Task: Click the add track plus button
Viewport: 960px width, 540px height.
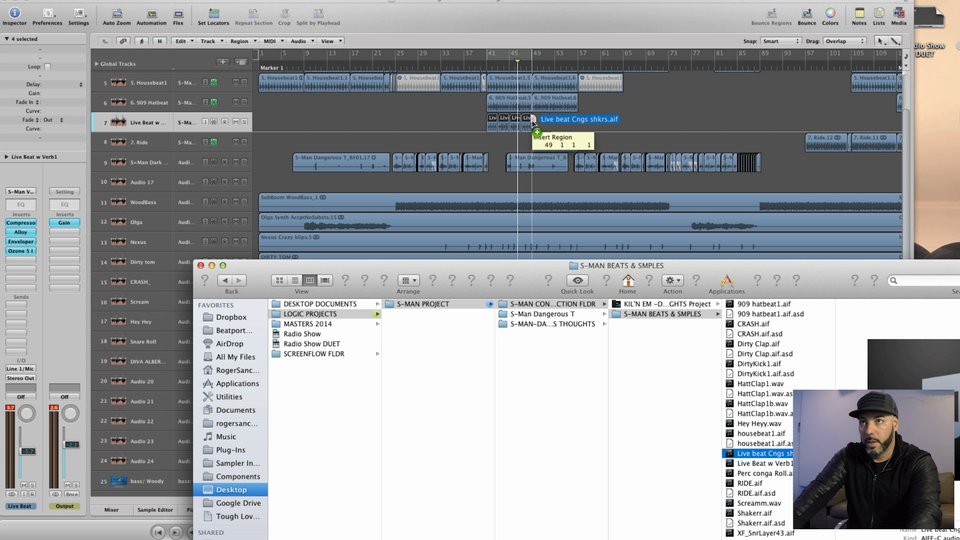Action: click(222, 62)
